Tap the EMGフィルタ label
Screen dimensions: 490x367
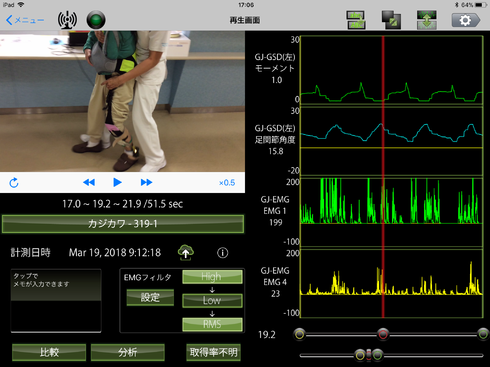tap(147, 277)
